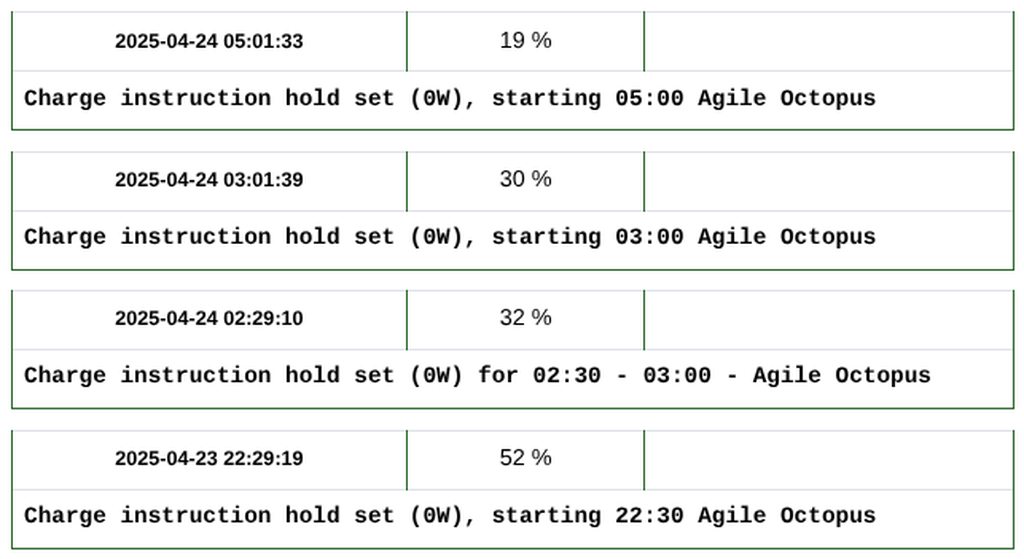Click the empty cell beside 30 %

click(x=828, y=180)
